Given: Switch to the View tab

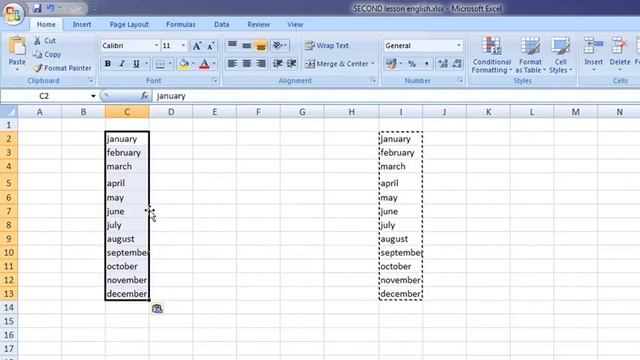Looking at the screenshot, I should click(295, 24).
